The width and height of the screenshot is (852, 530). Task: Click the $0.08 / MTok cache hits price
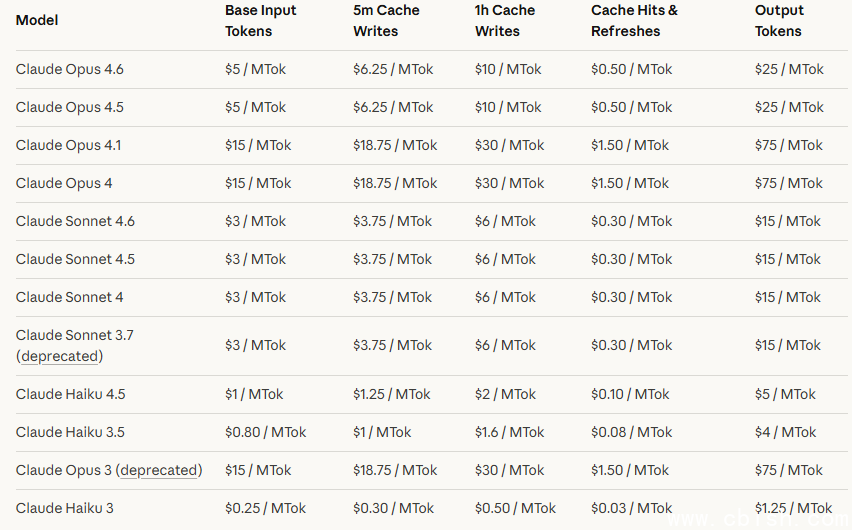(x=631, y=432)
